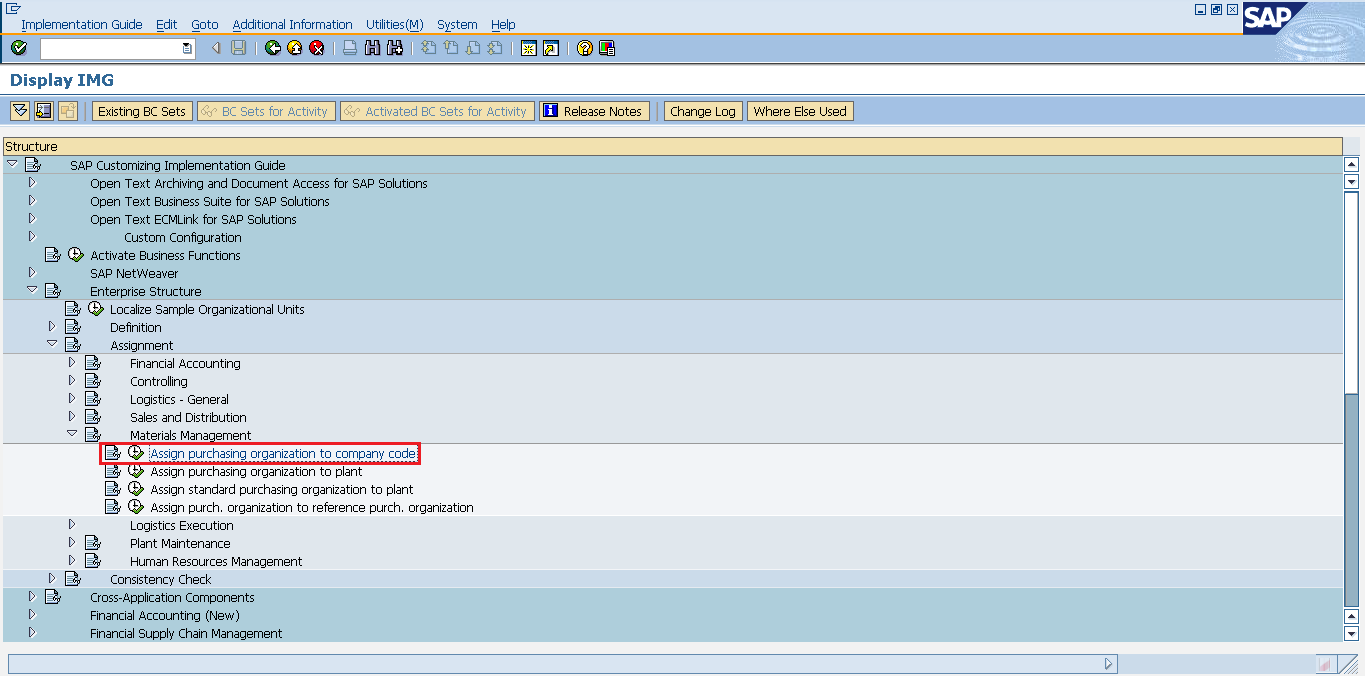Click the Previous Page icon
This screenshot has width=1365, height=676.
[451, 48]
